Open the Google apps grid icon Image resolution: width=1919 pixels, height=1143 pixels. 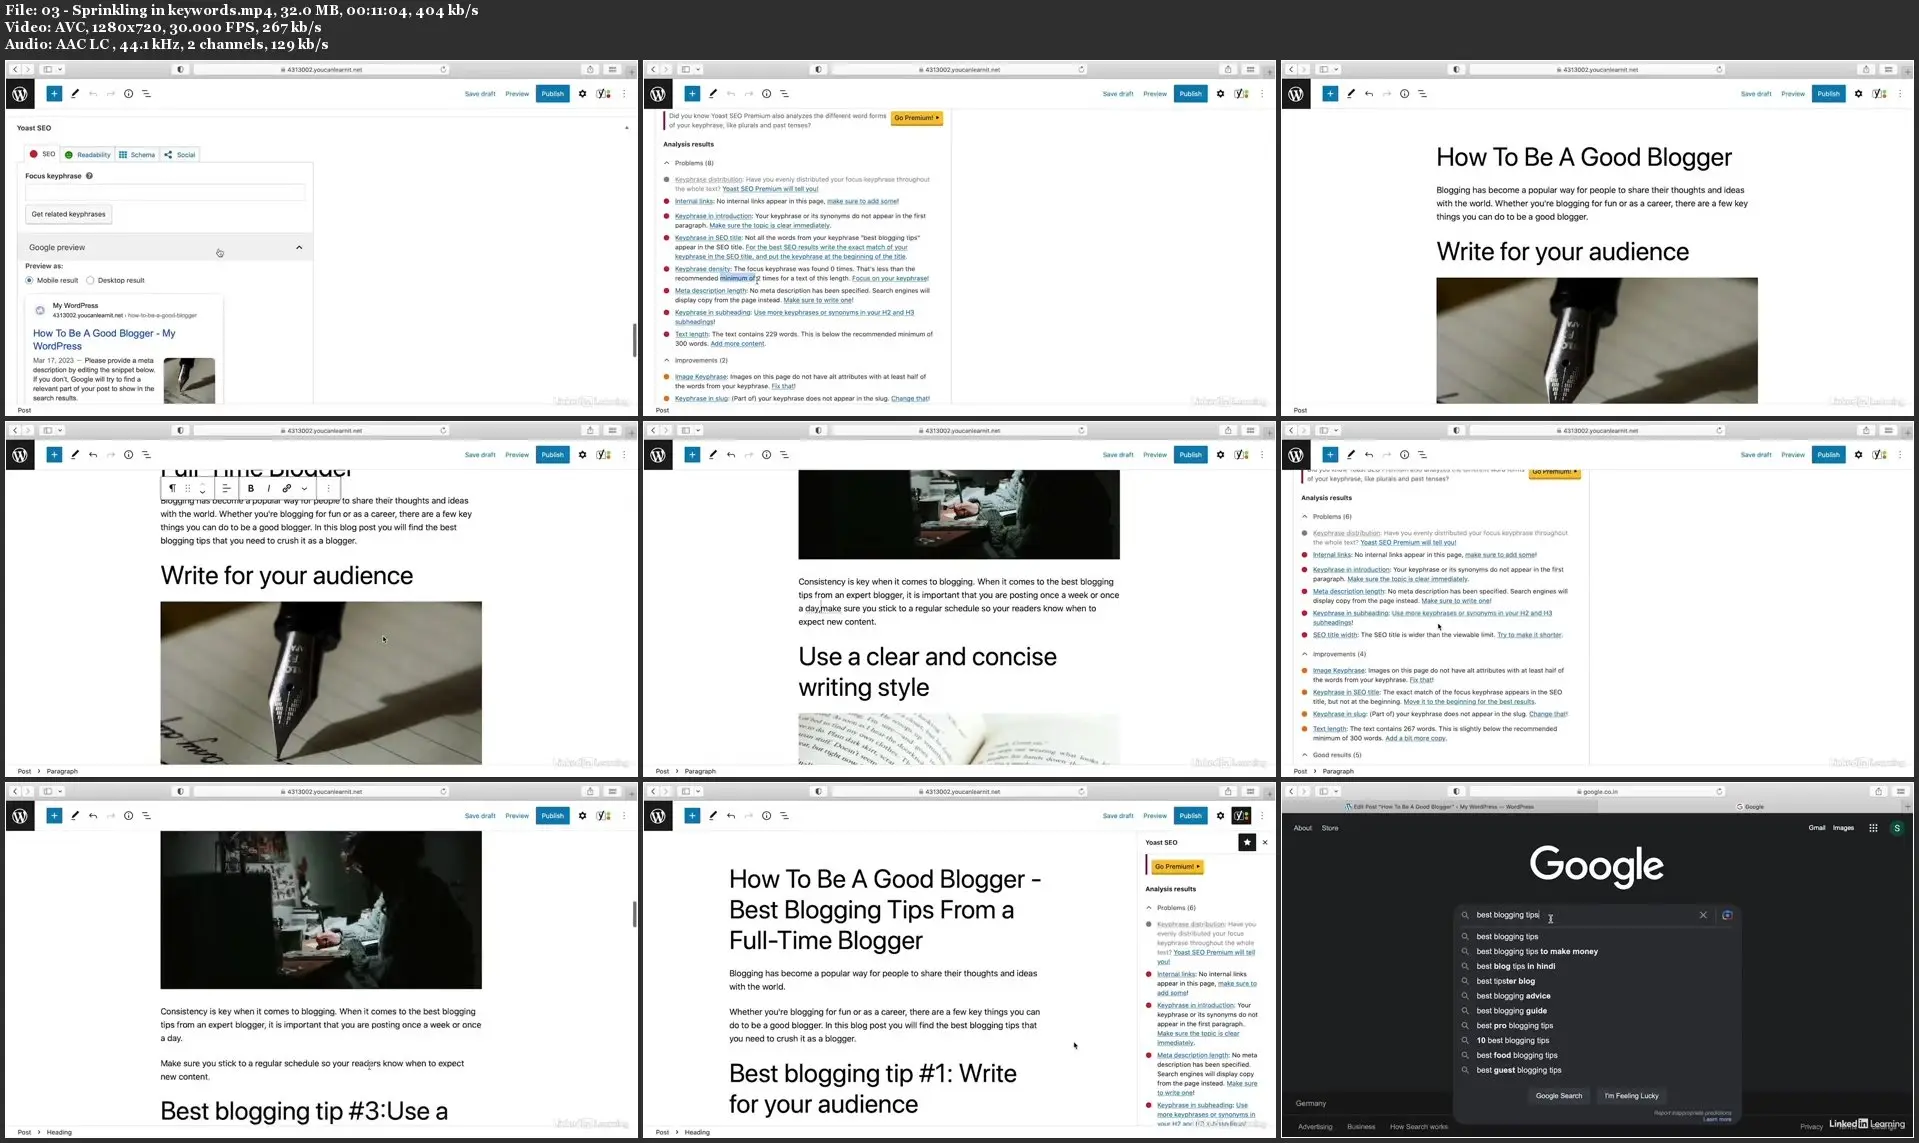point(1873,828)
